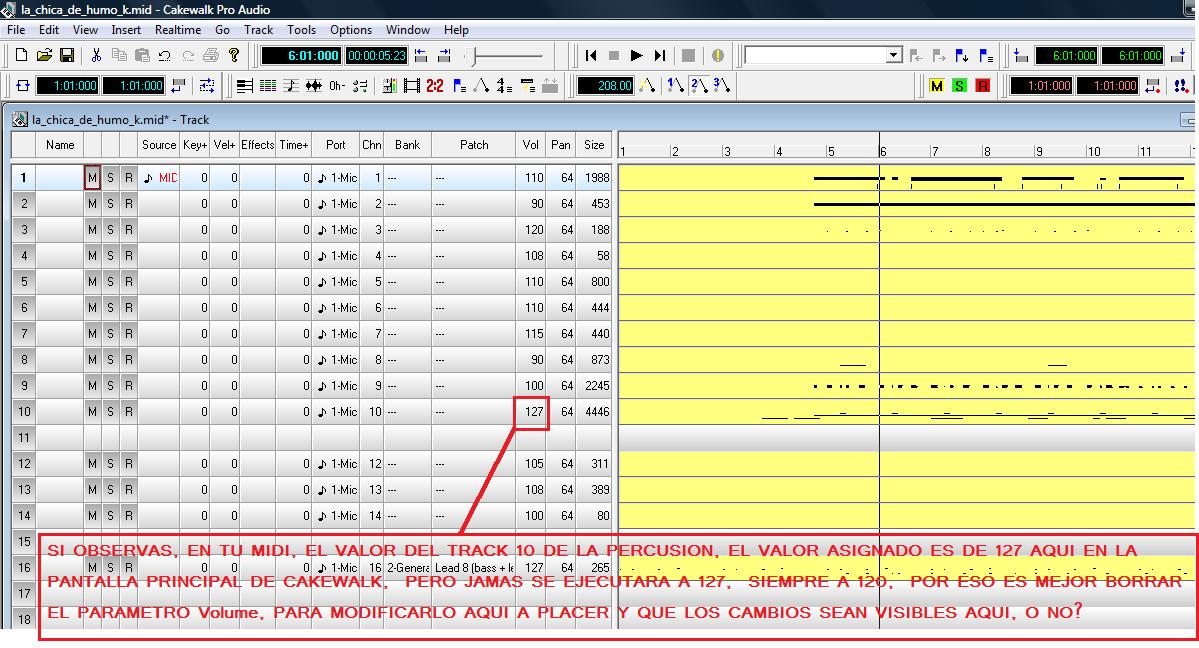1199x648 pixels.
Task: Rewind to the beginning of the song
Action: pos(591,56)
